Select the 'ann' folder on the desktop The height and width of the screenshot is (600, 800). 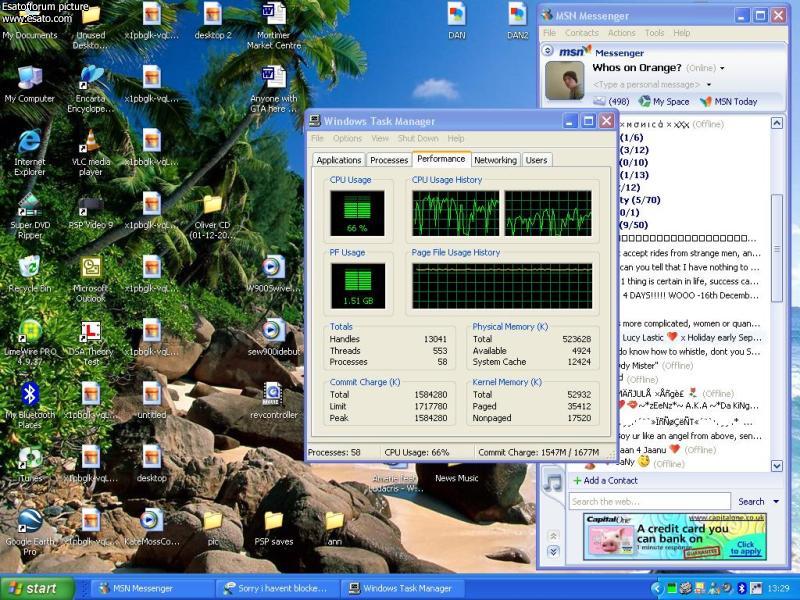click(335, 528)
